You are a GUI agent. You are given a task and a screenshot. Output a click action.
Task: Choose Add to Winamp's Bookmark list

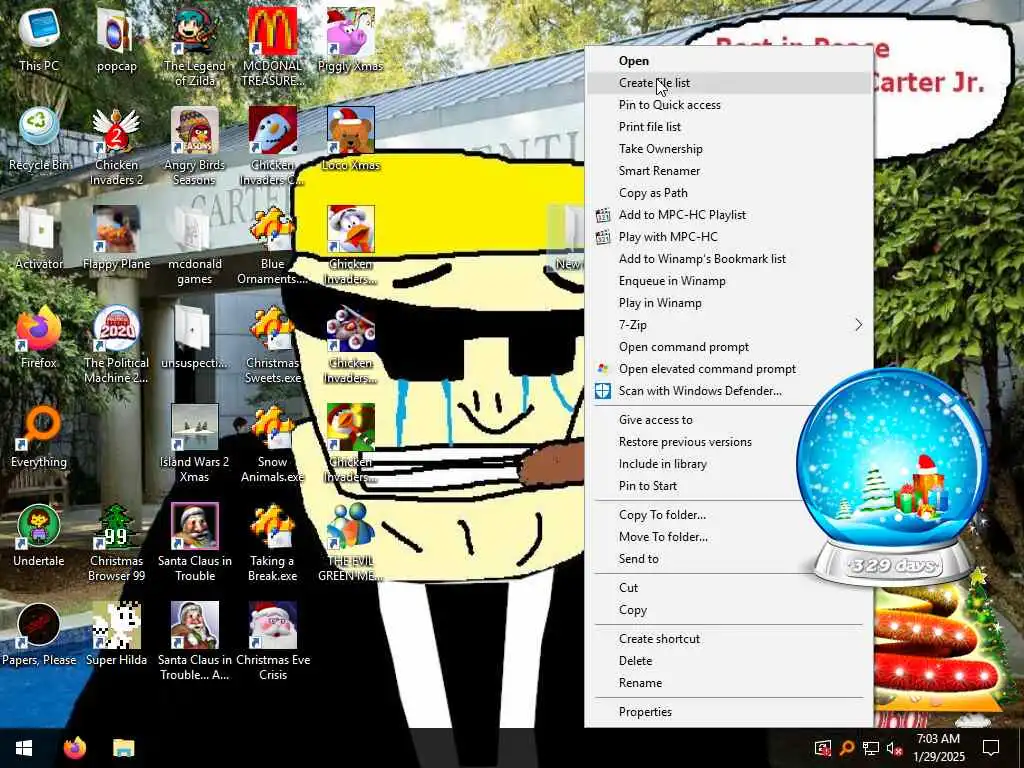pos(729,259)
